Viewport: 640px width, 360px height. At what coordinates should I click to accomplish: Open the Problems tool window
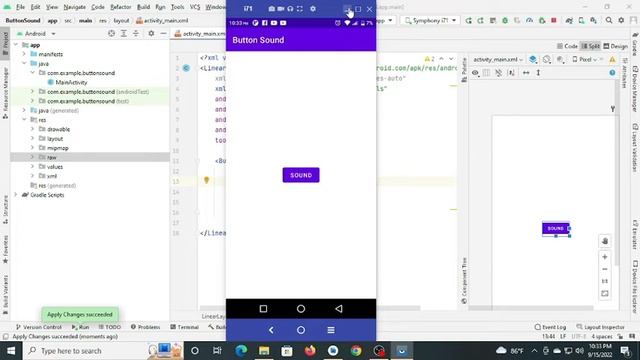[145, 327]
